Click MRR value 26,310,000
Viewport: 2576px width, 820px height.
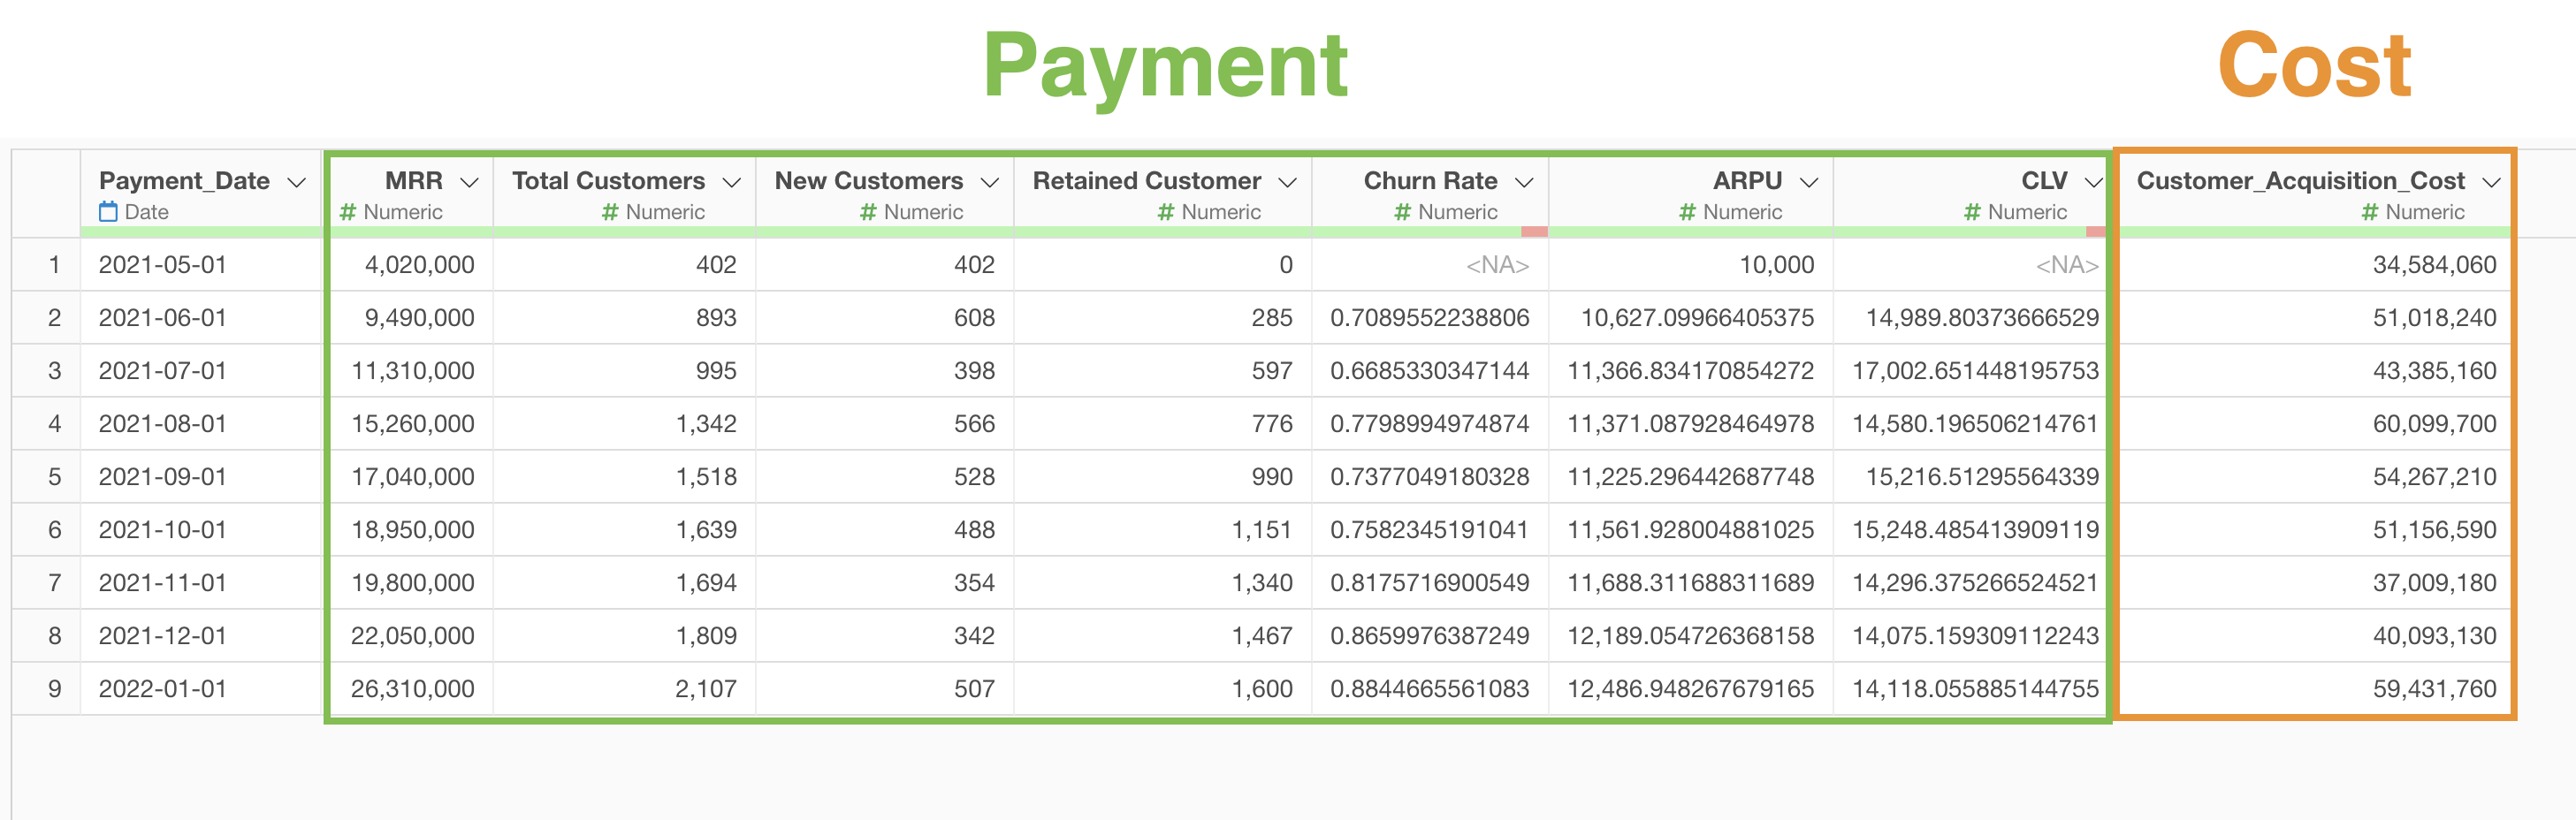click(x=413, y=689)
